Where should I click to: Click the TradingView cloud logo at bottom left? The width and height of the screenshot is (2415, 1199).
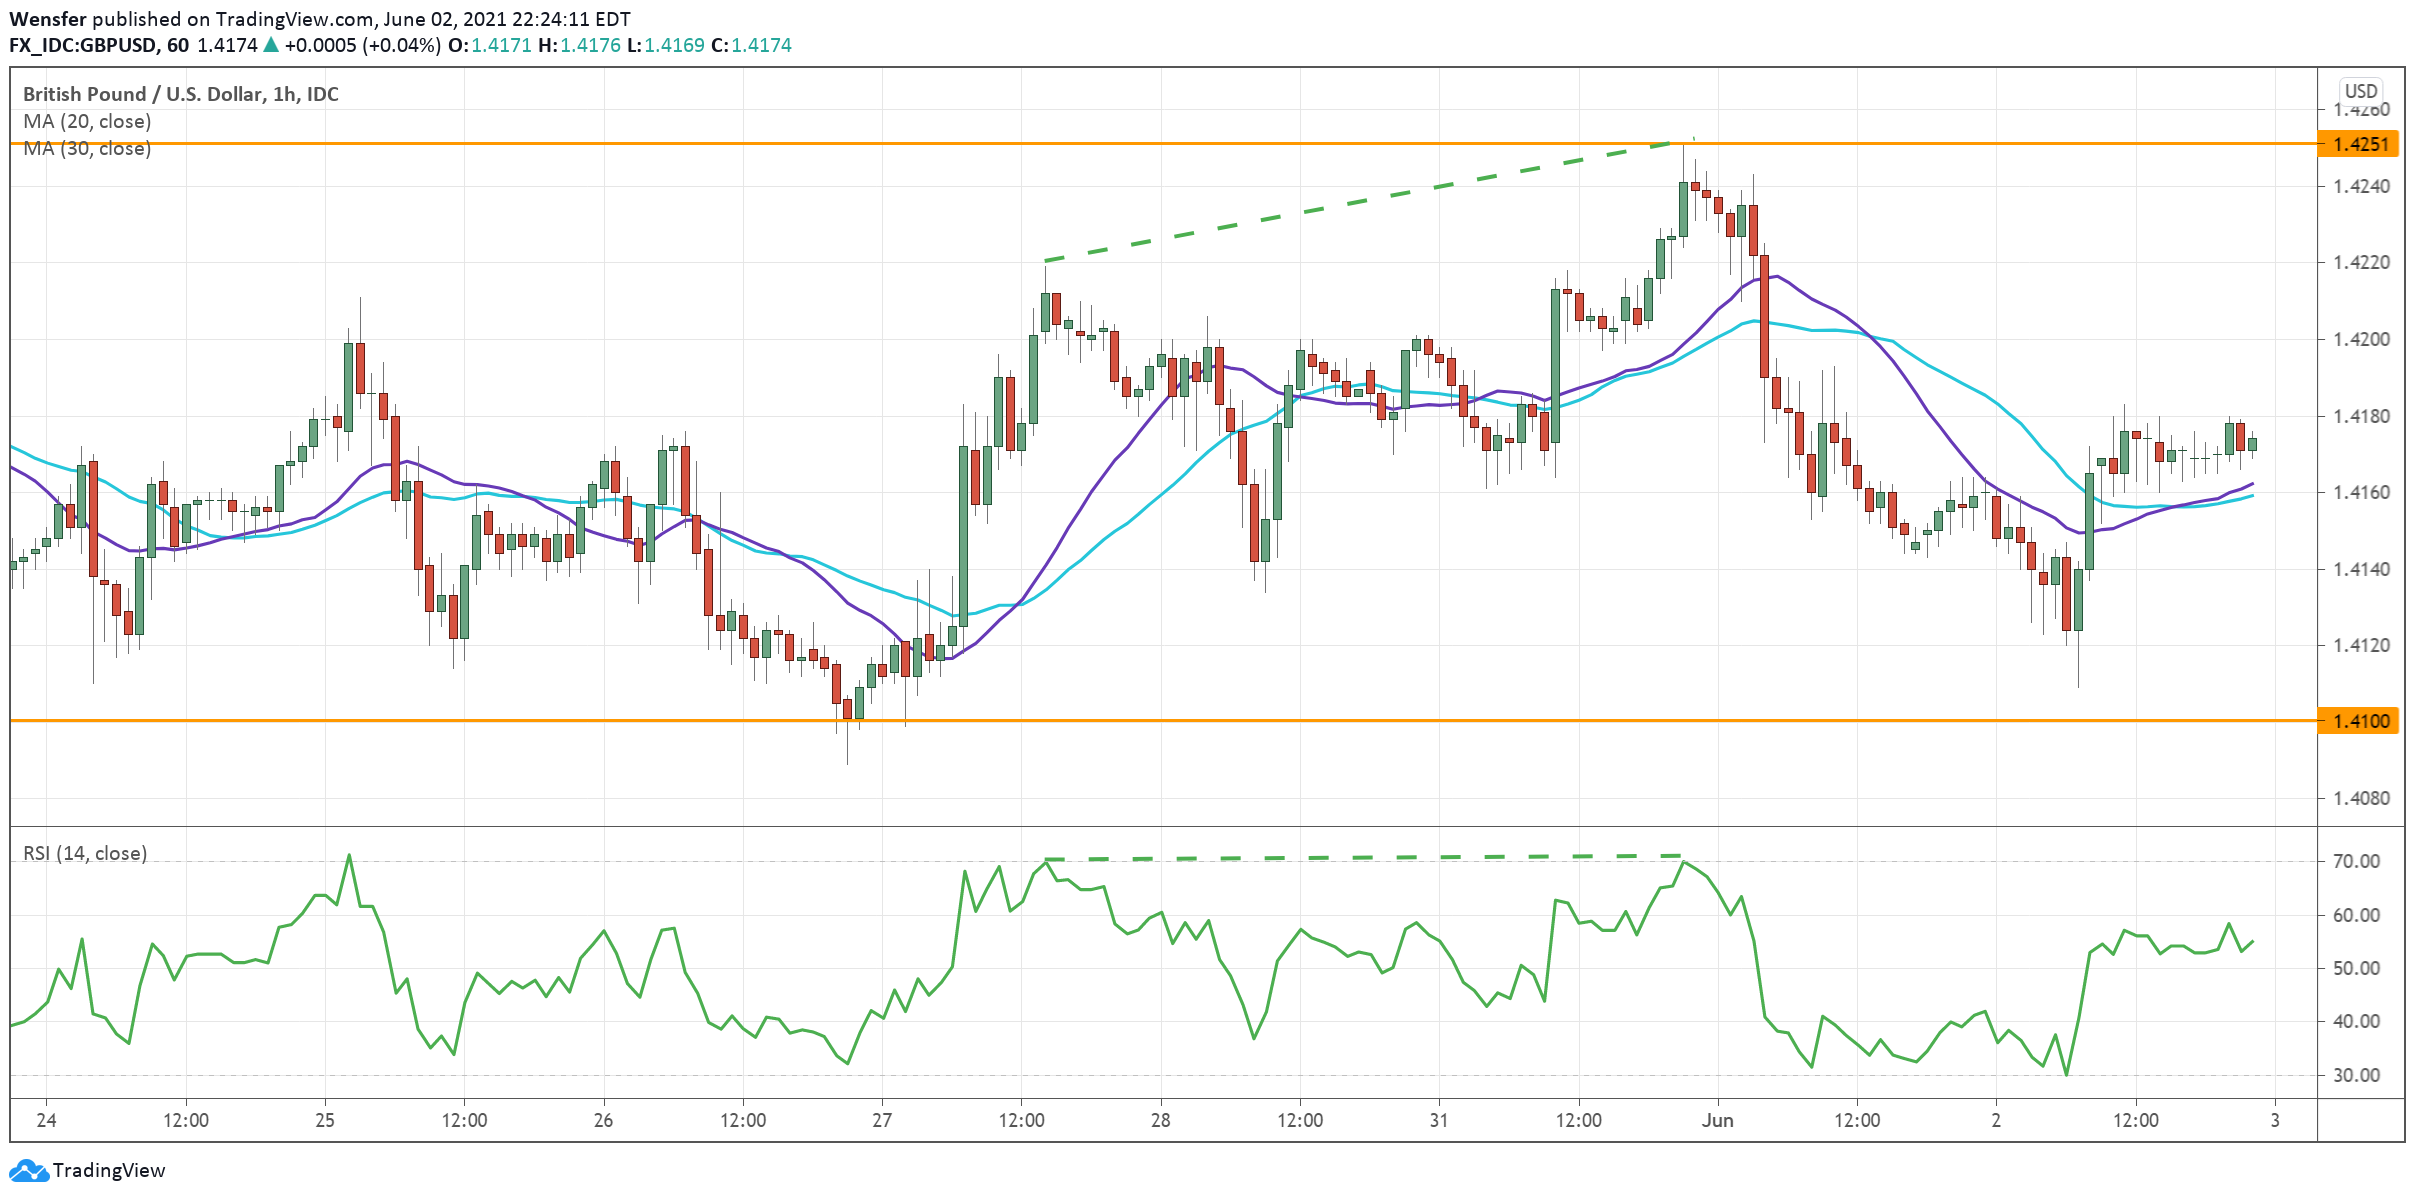[30, 1170]
